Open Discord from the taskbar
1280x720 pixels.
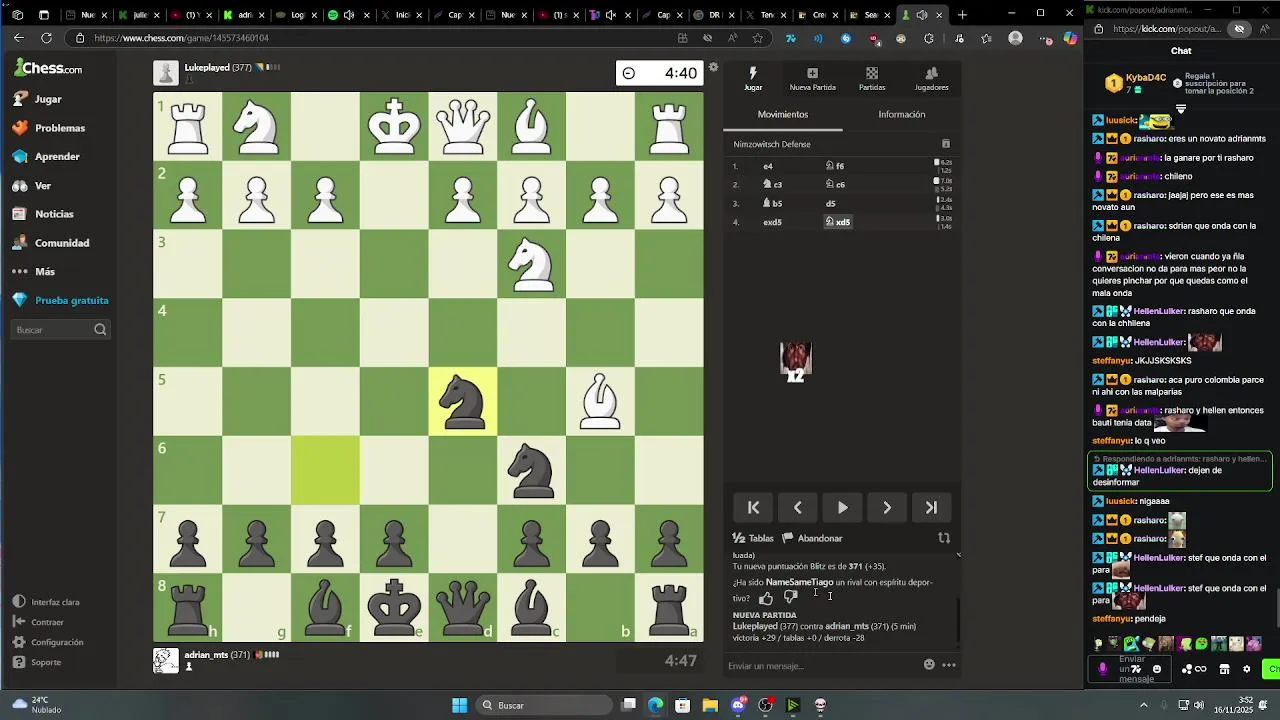pyautogui.click(x=738, y=705)
